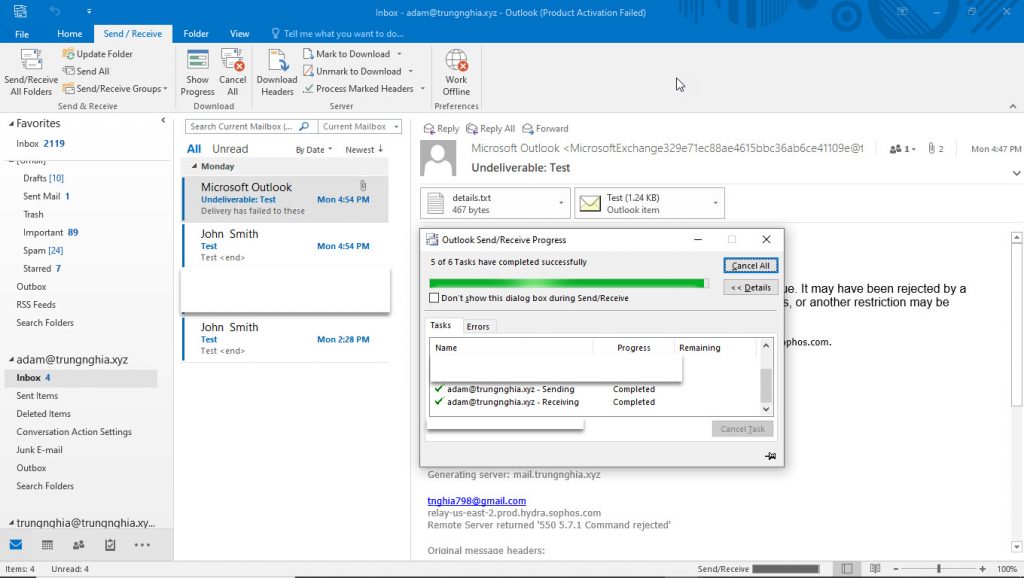
Task: Show more navigation options (three dots)
Action: coord(142,545)
